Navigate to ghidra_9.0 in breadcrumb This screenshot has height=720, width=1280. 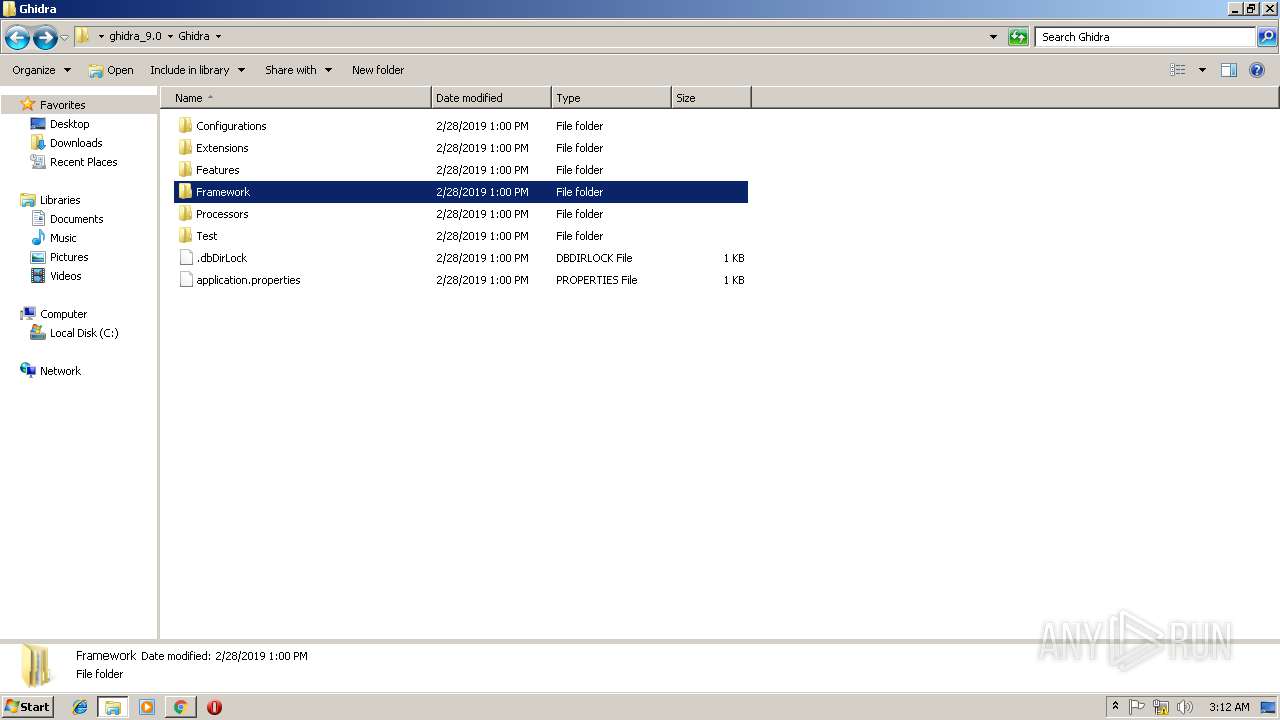pyautogui.click(x=135, y=37)
